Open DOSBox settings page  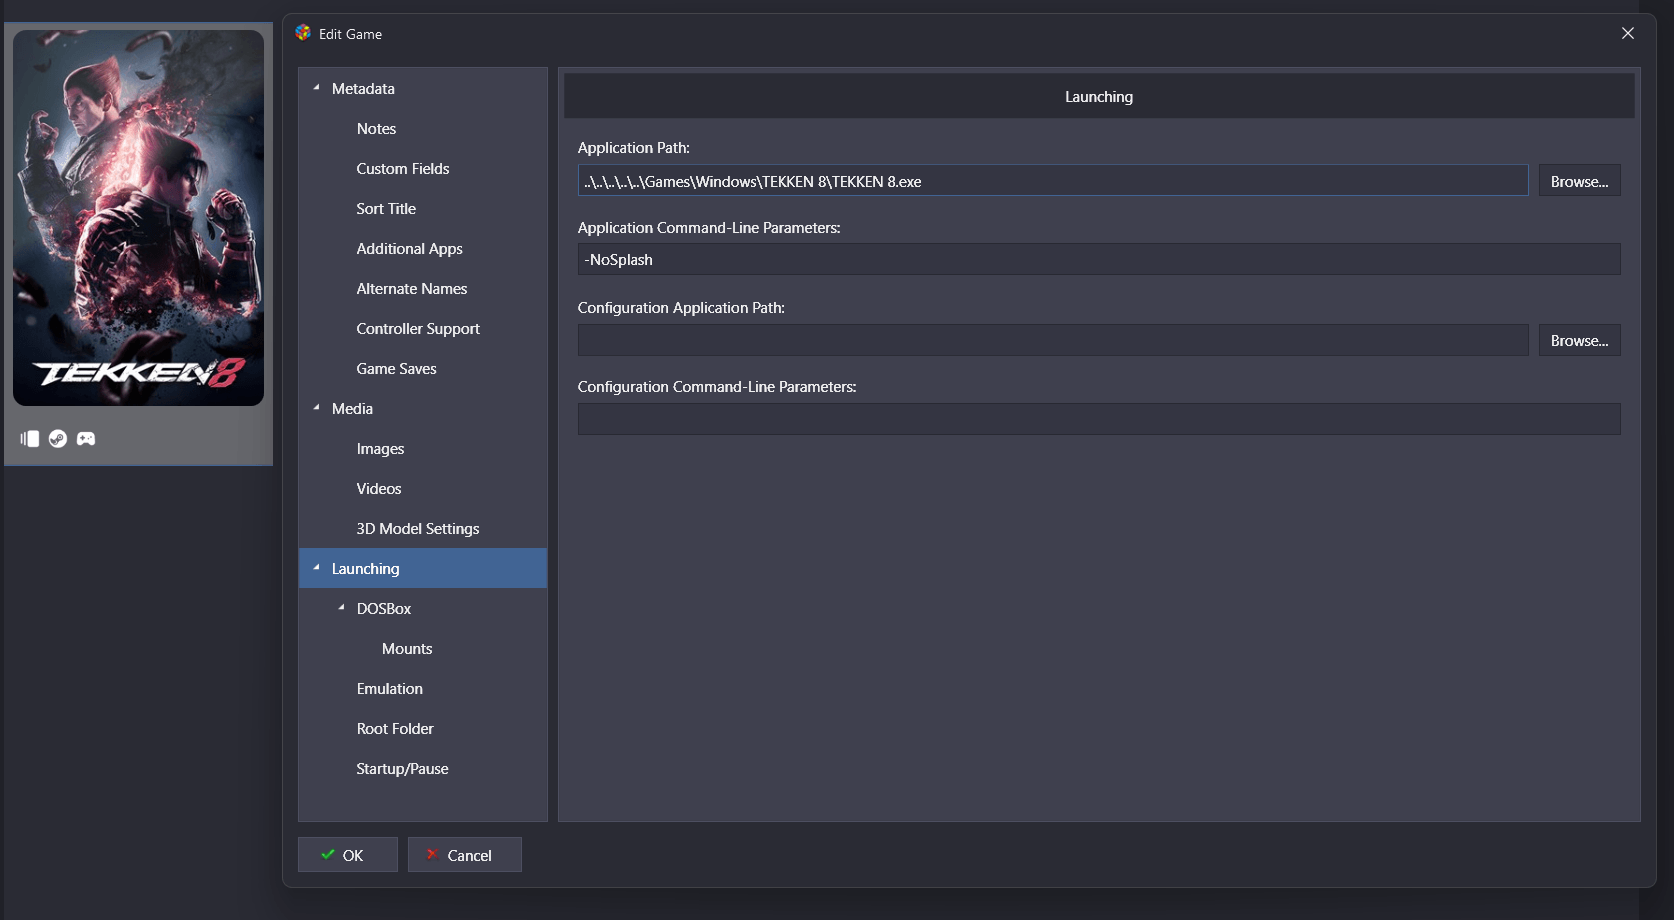384,609
